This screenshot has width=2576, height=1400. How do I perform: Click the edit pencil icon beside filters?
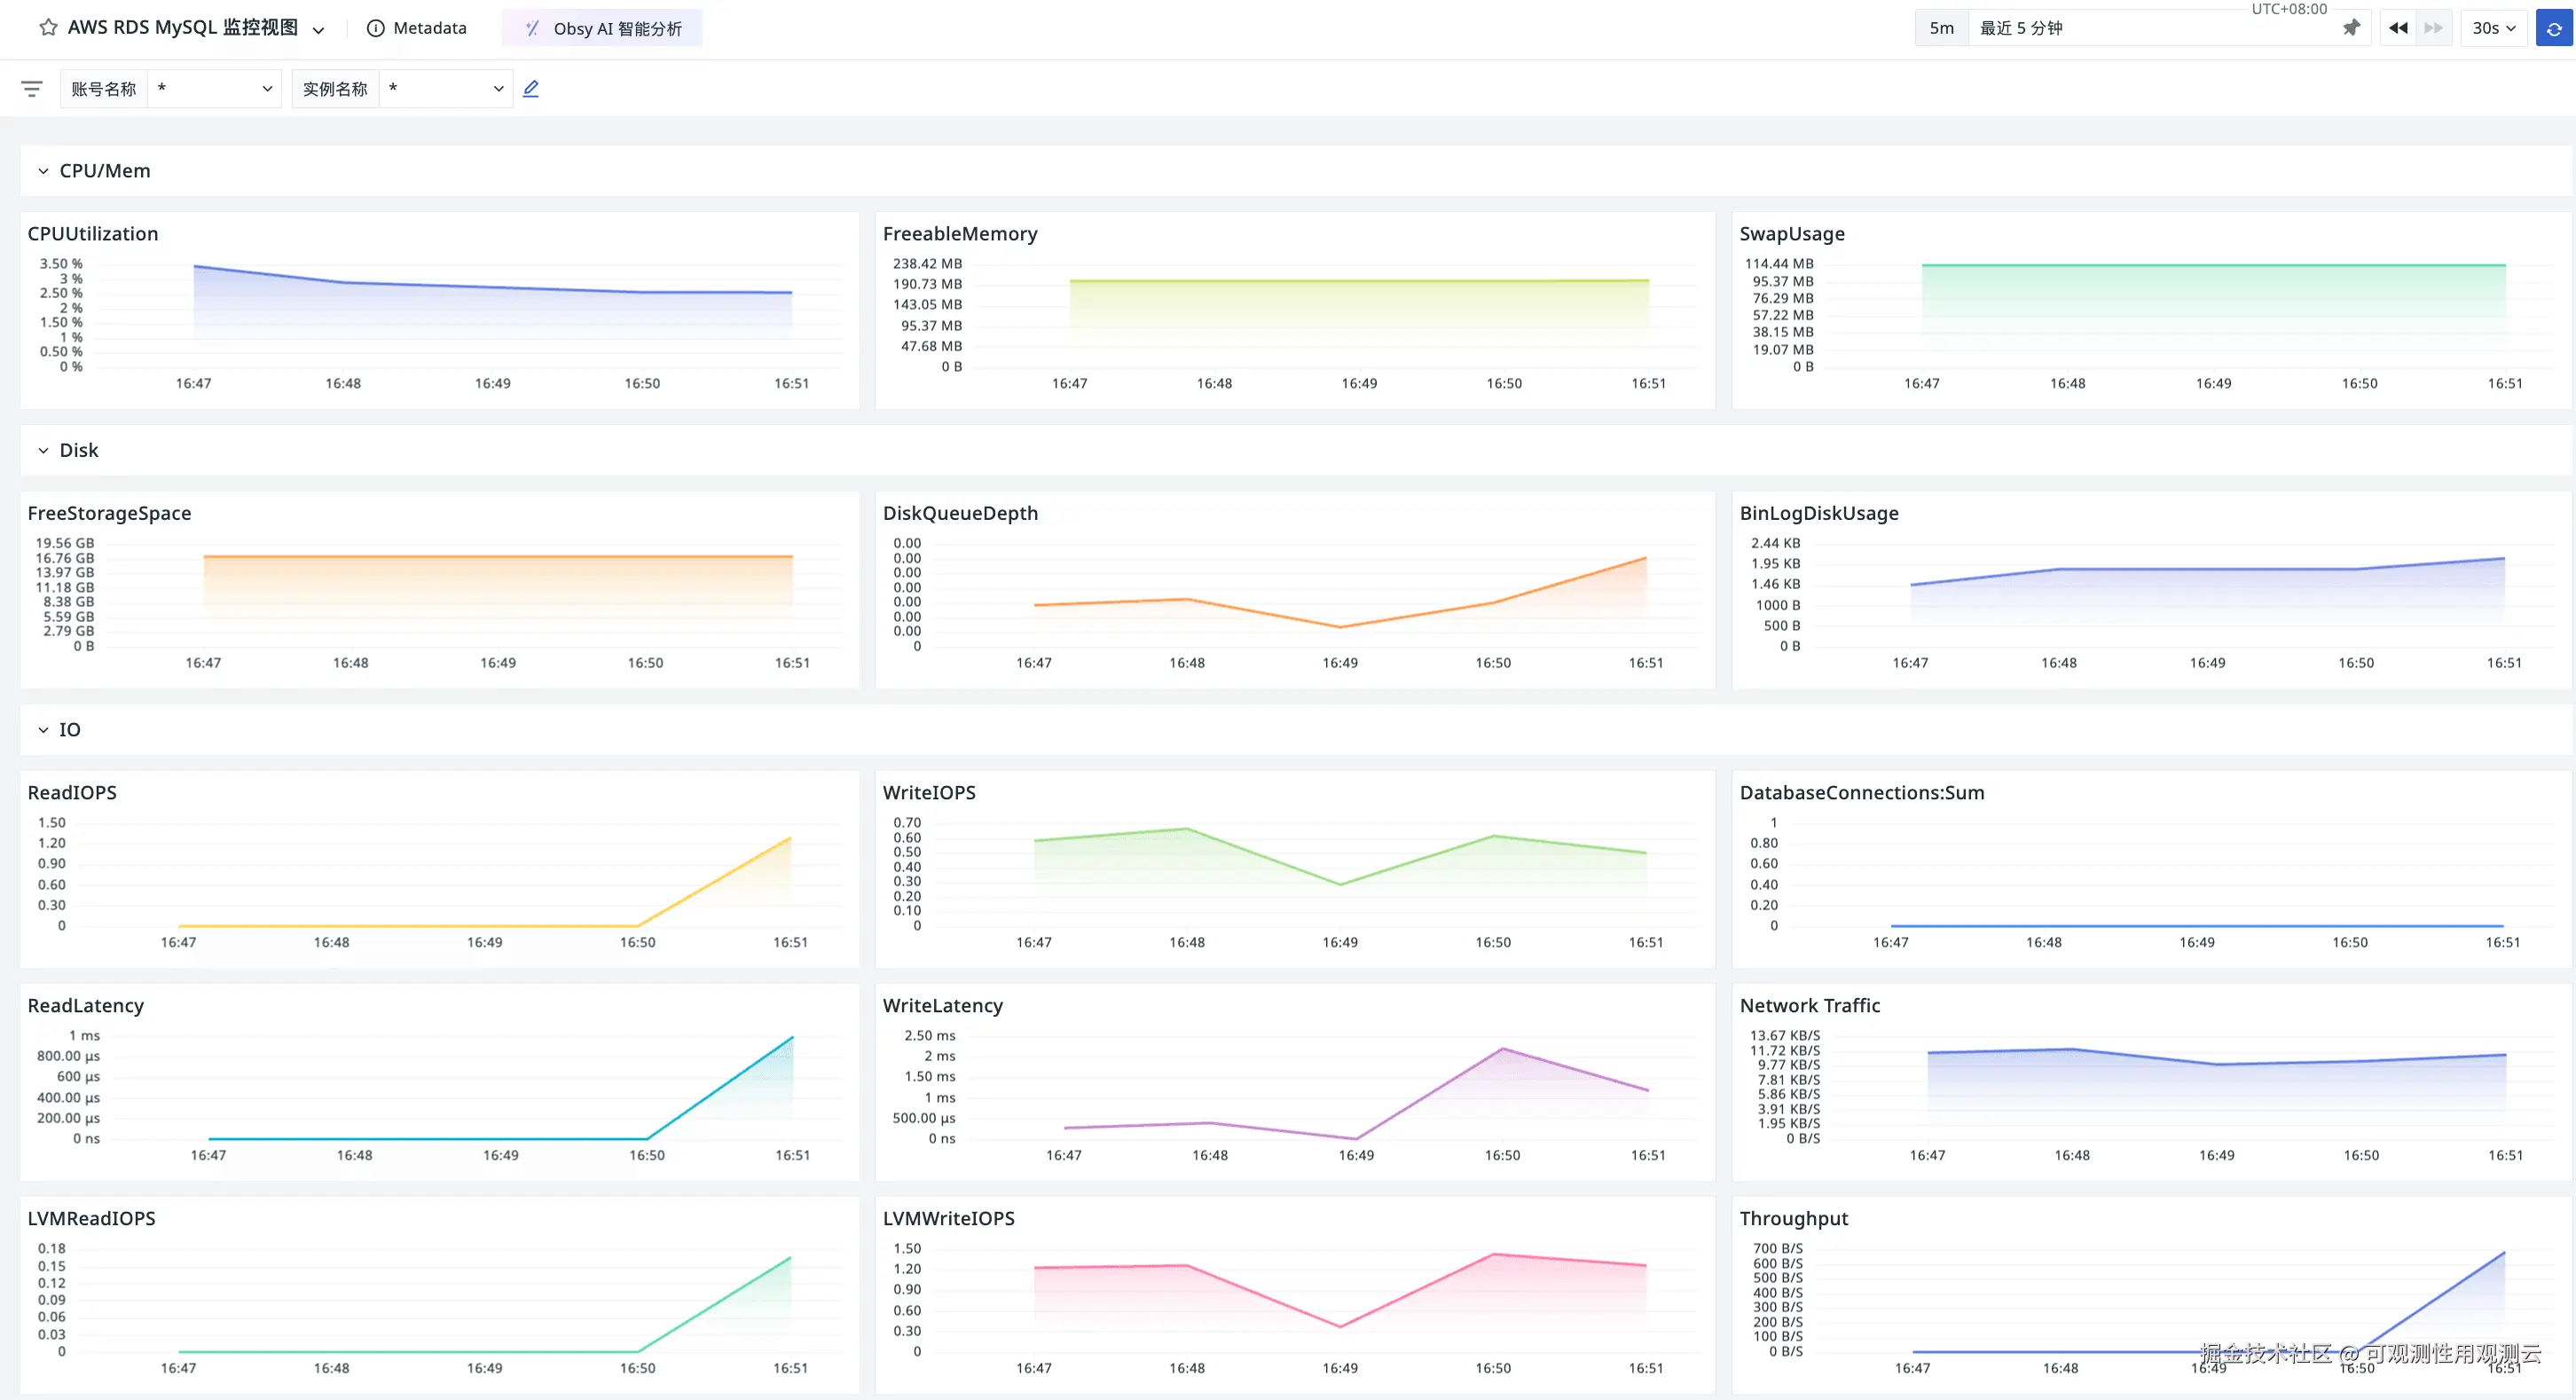(531, 89)
